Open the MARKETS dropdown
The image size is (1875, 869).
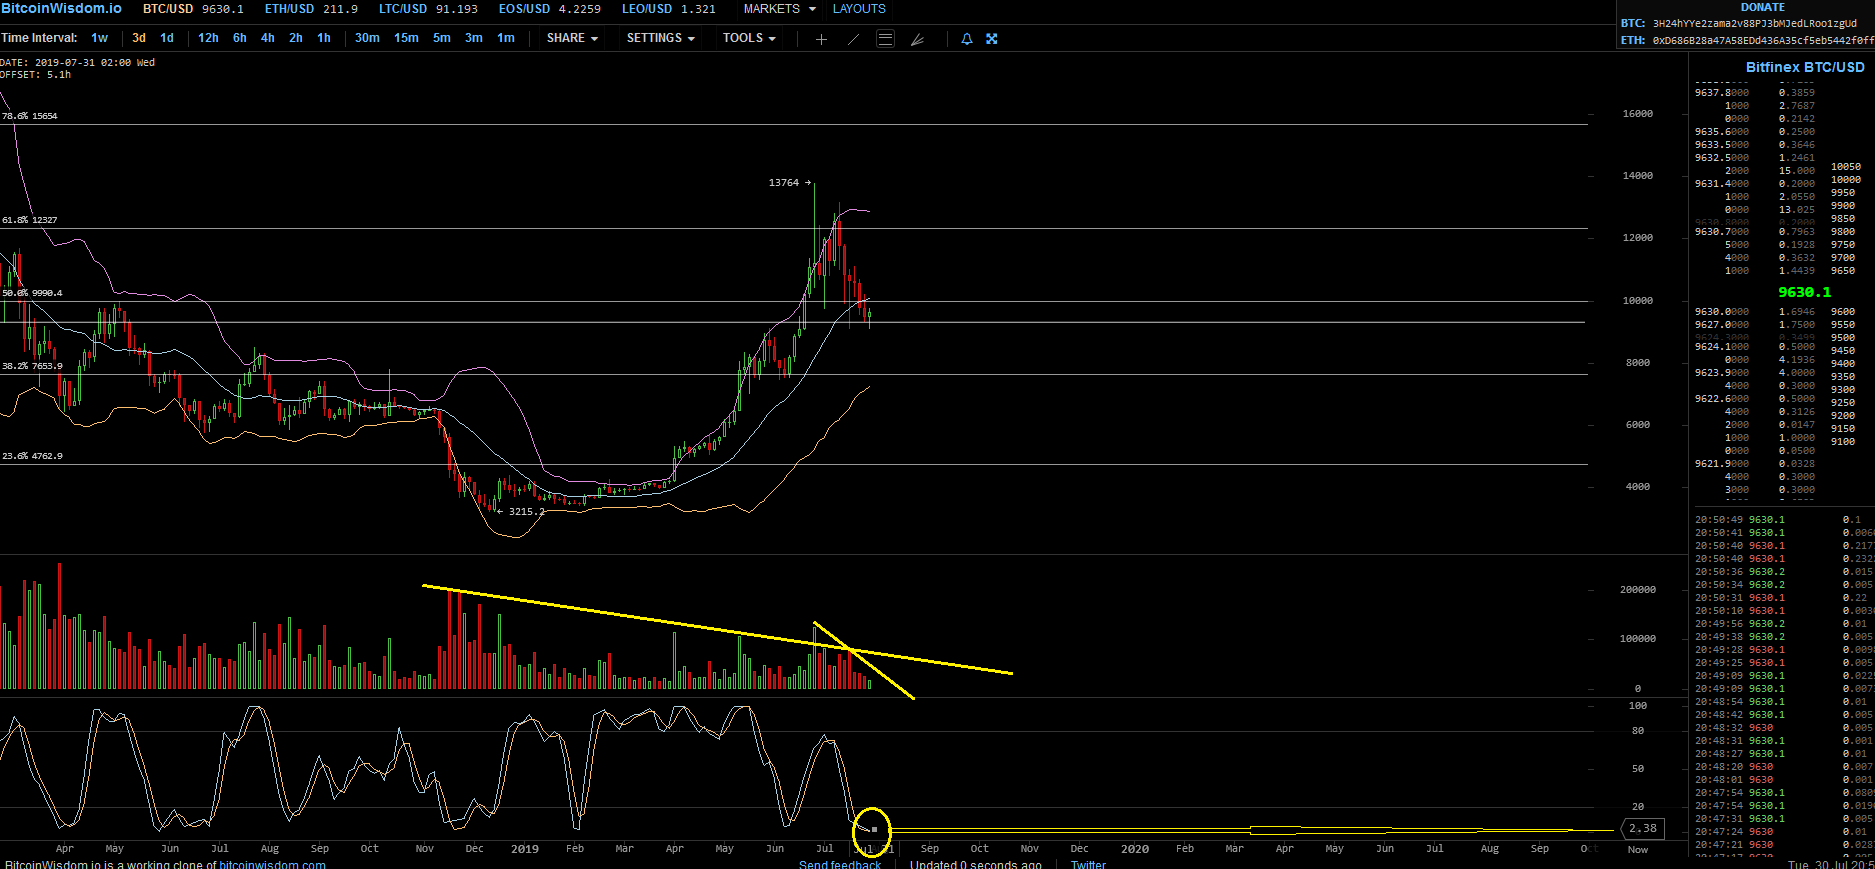779,9
